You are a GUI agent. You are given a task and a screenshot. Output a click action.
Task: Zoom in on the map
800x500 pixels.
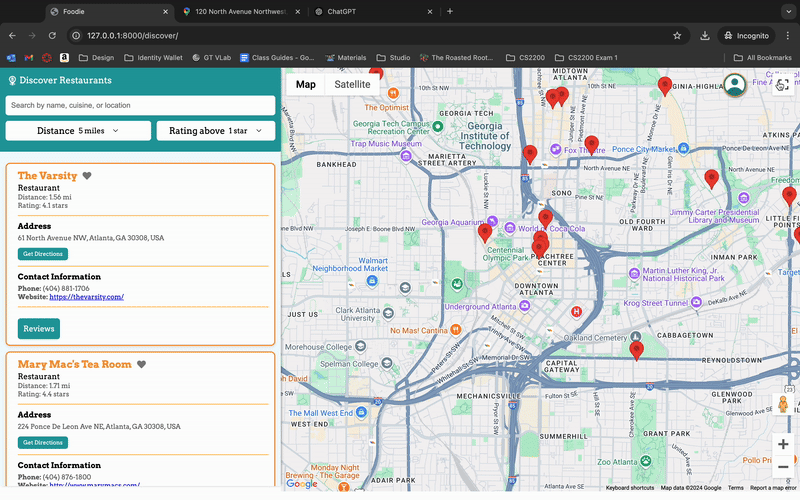(783, 444)
